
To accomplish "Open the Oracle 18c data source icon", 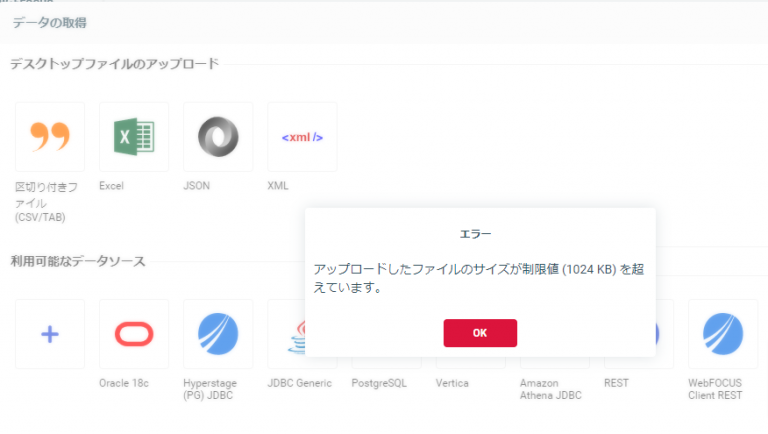I will tap(134, 334).
